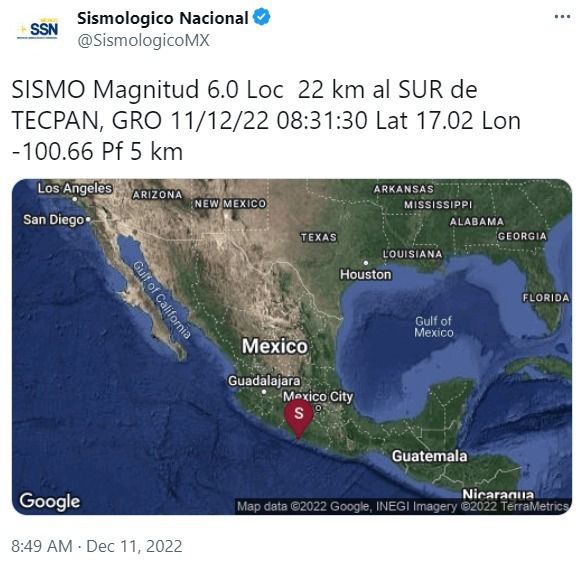Open the SSN profile avatar
Viewport: 584px width, 573px height.
pos(38,29)
